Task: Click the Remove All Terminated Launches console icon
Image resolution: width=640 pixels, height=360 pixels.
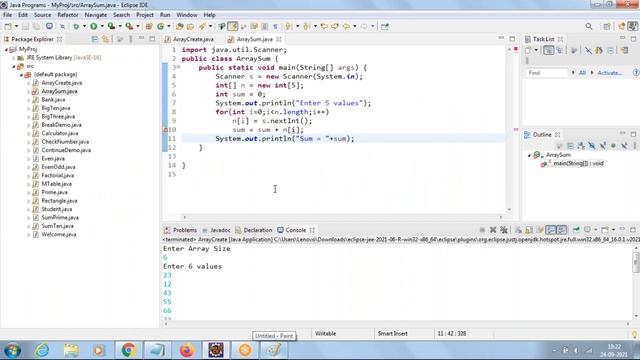Action: click(504, 230)
